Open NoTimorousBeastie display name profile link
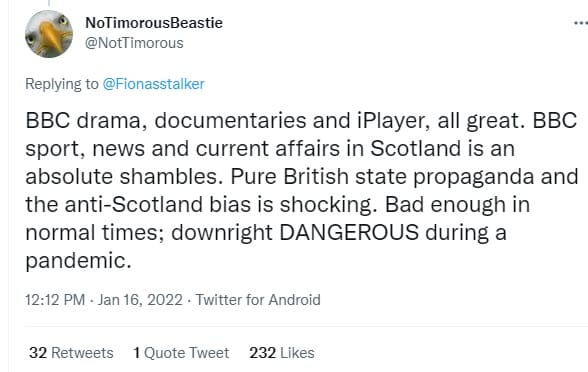The image size is (588, 372). [154, 23]
